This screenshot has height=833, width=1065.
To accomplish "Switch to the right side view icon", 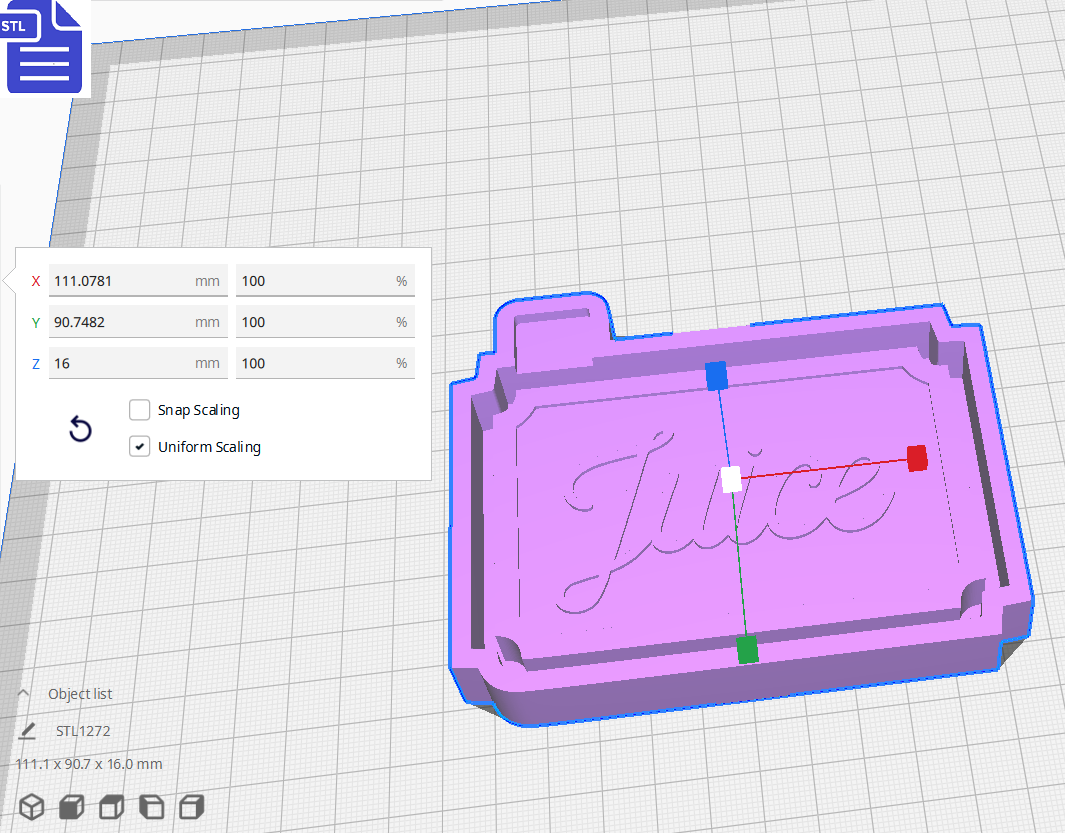I will click(191, 806).
